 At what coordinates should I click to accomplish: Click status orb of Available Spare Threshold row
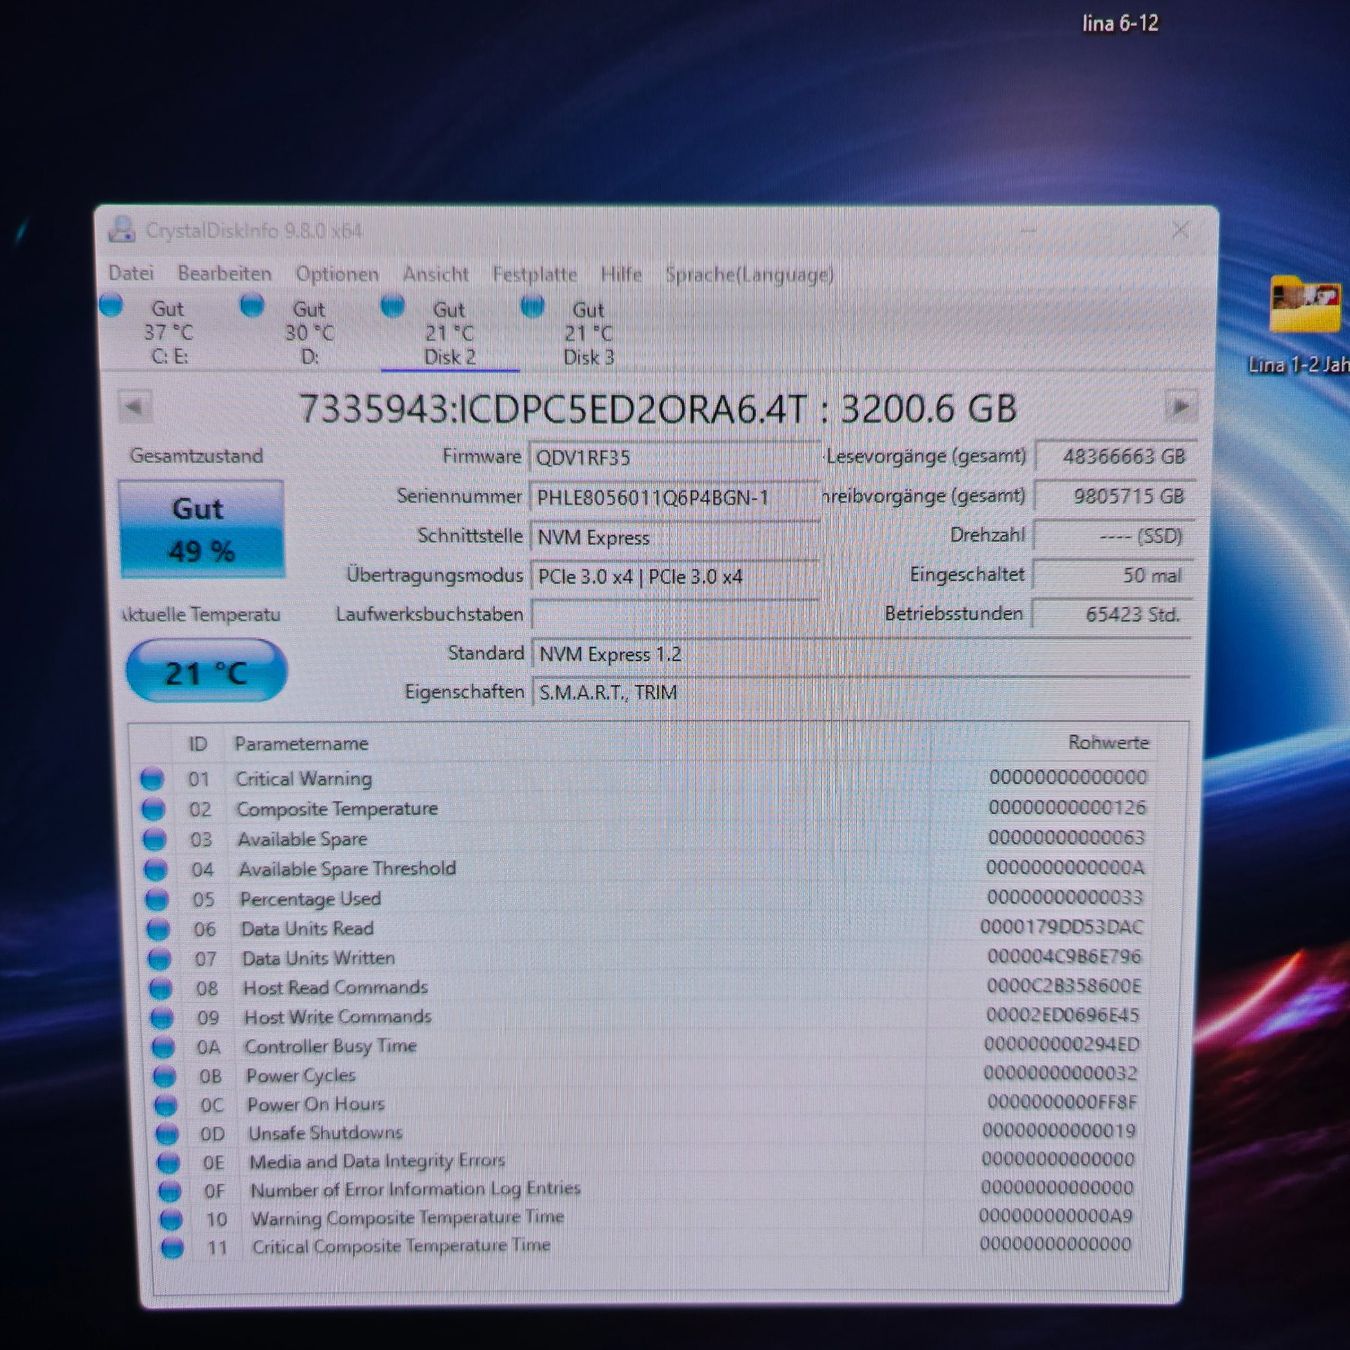(x=156, y=869)
